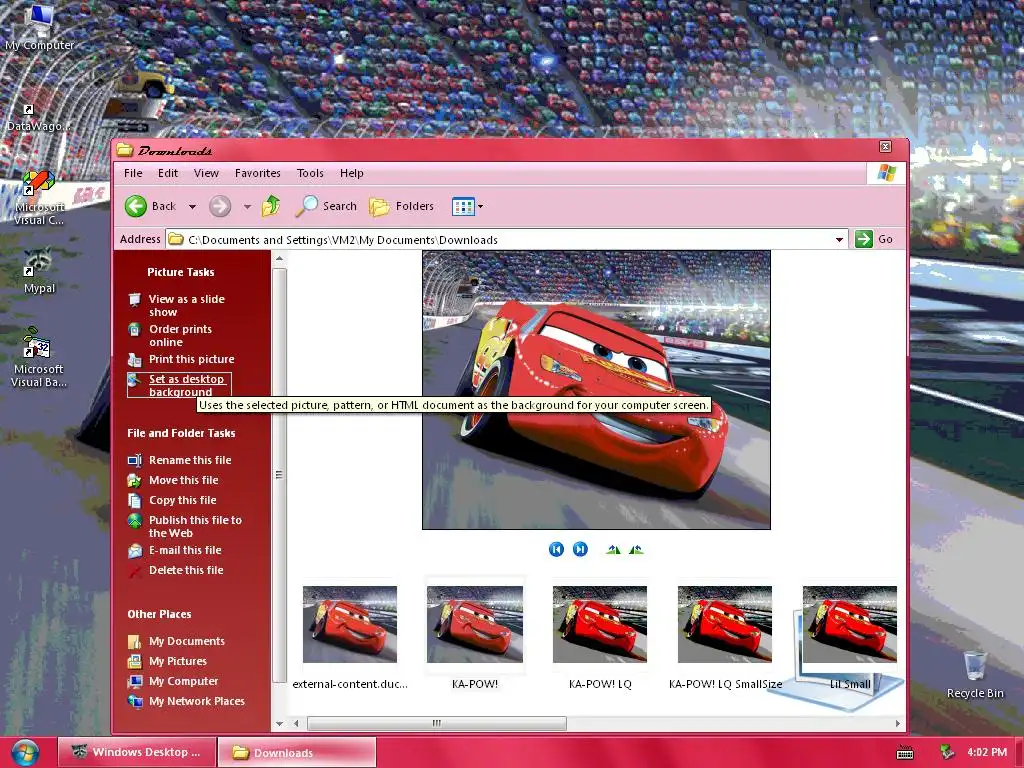This screenshot has width=1024, height=768.
Task: Click the Views grid icon
Action: tap(463, 207)
